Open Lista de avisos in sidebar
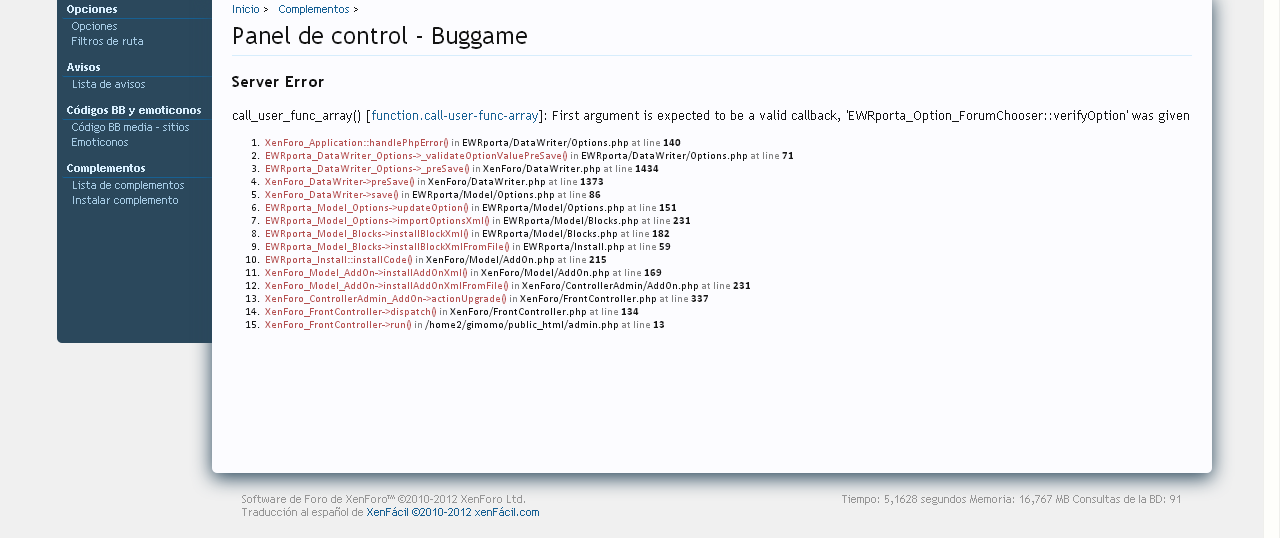The height and width of the screenshot is (538, 1280). (x=108, y=84)
